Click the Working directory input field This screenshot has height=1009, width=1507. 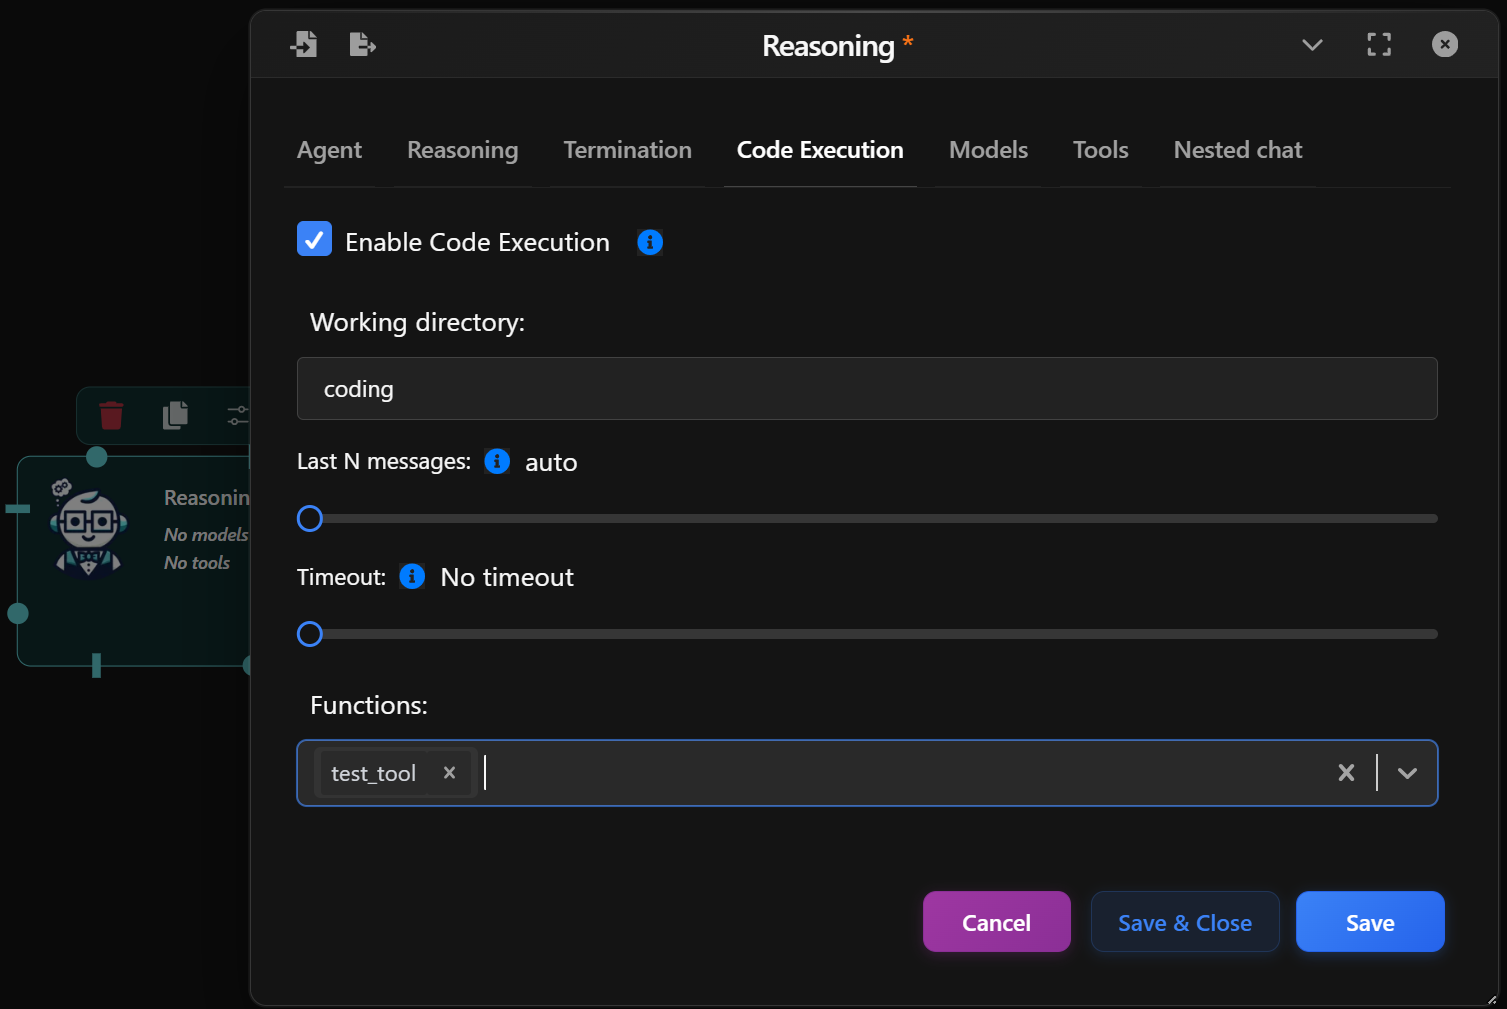867,389
